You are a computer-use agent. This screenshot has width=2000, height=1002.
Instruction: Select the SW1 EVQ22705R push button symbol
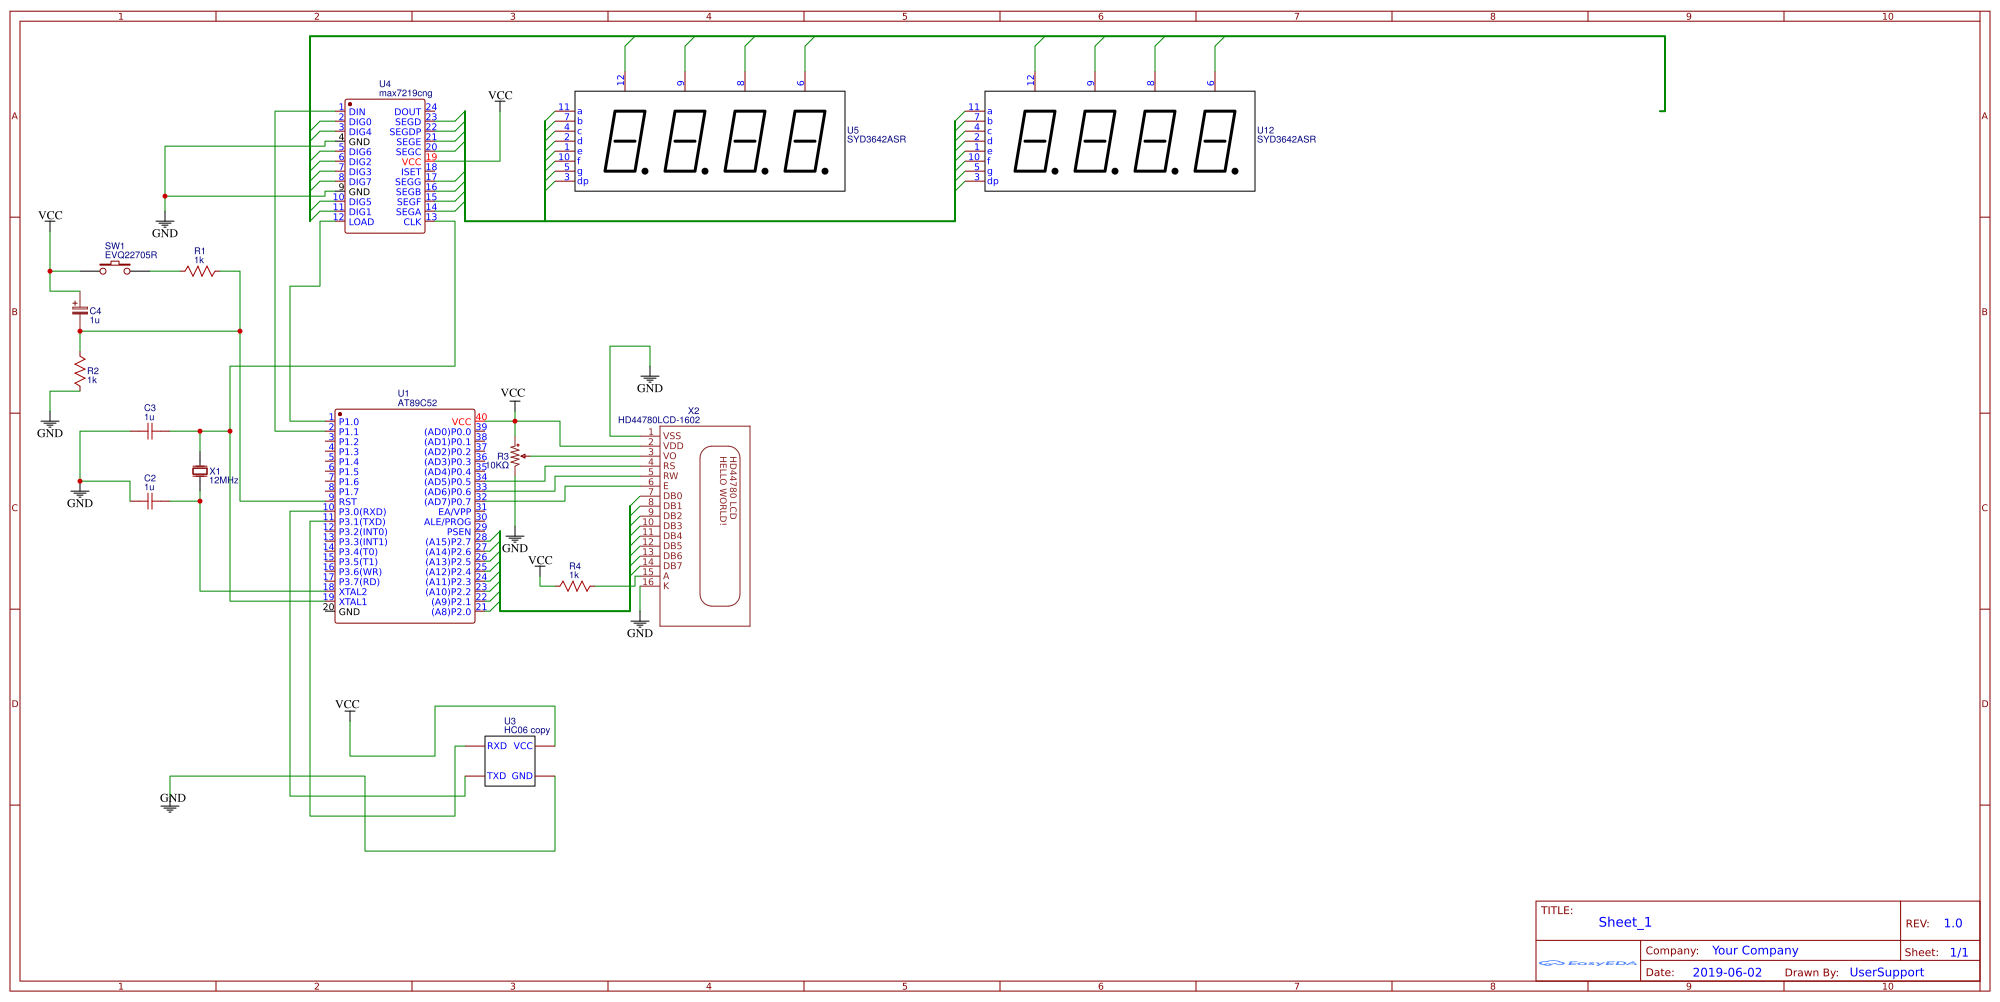(115, 268)
